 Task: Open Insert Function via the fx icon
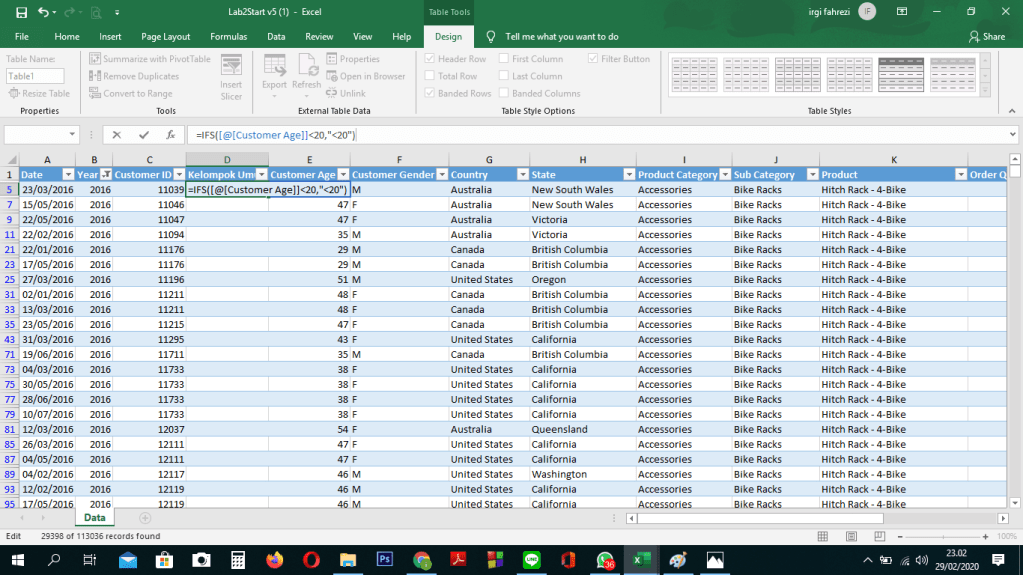(170, 134)
